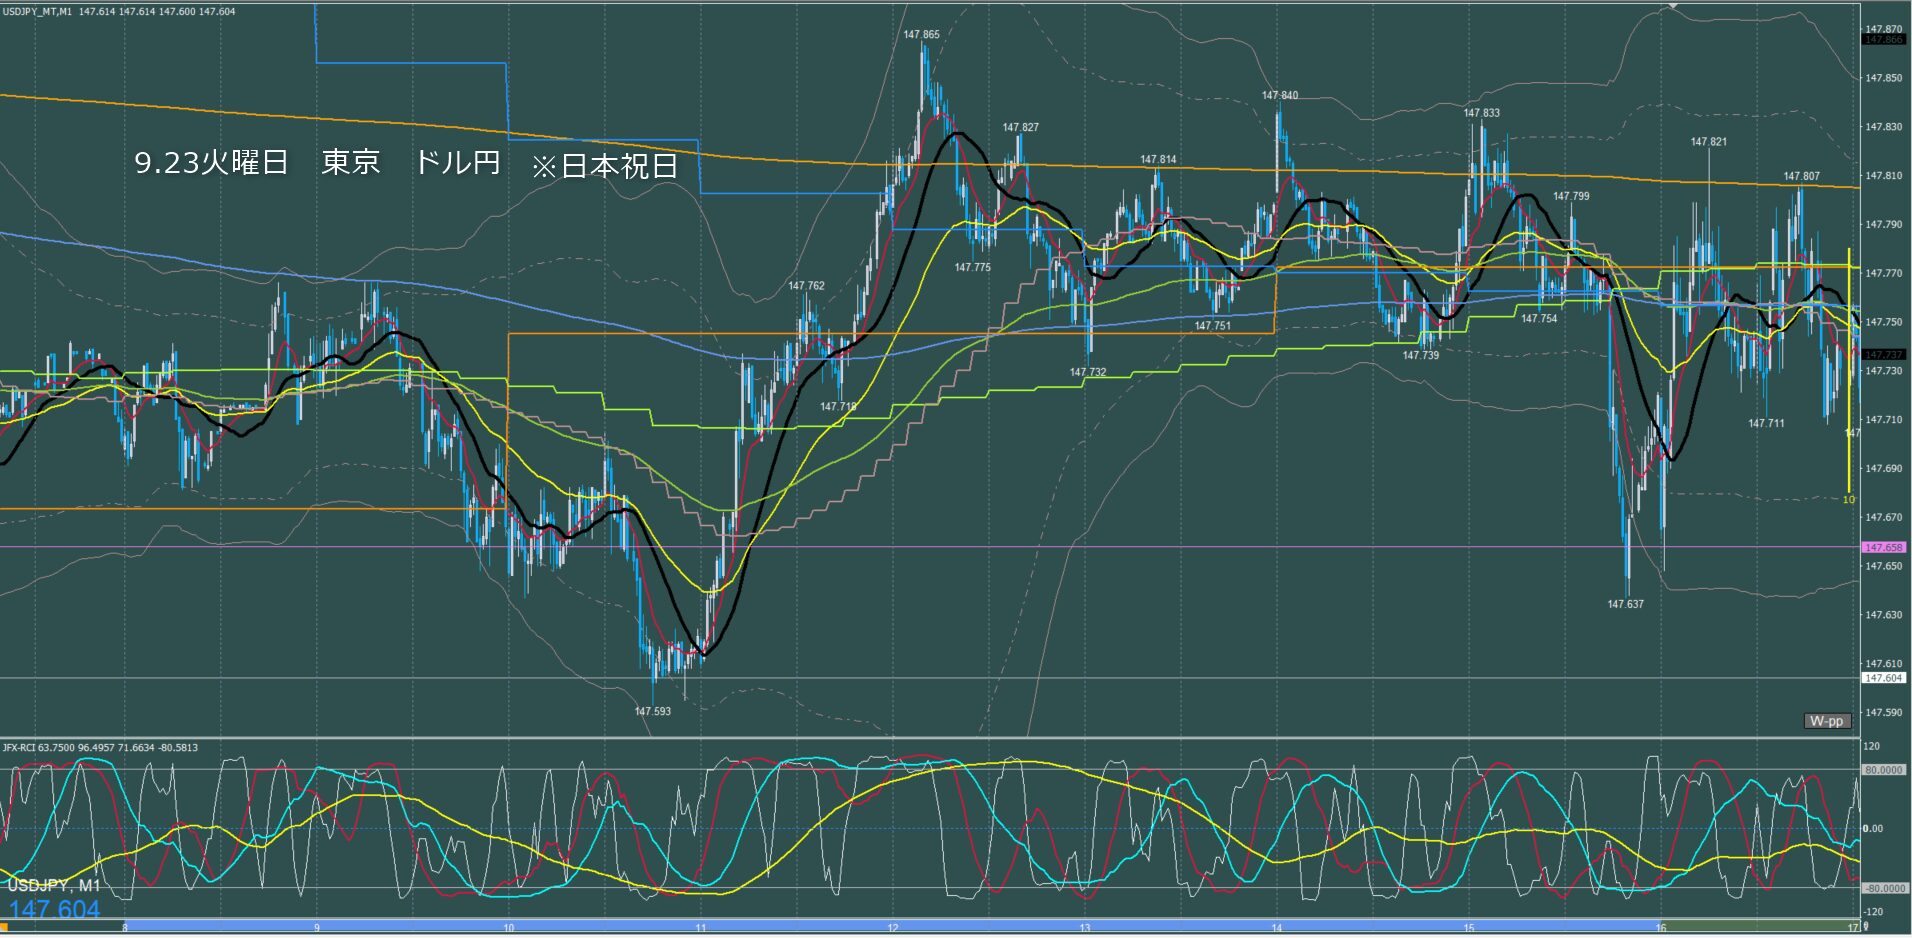The image size is (1912, 938).
Task: Select the 80.0000 RCI level label
Action: coord(1883,770)
